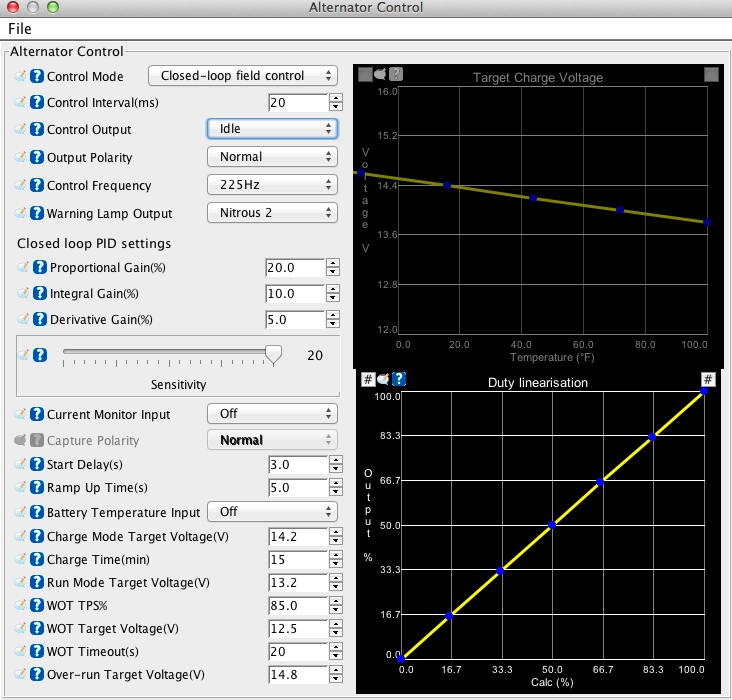This screenshot has width=732, height=700.
Task: Open help icon on Target Charge Voltage chart
Action: pyautogui.click(x=396, y=74)
